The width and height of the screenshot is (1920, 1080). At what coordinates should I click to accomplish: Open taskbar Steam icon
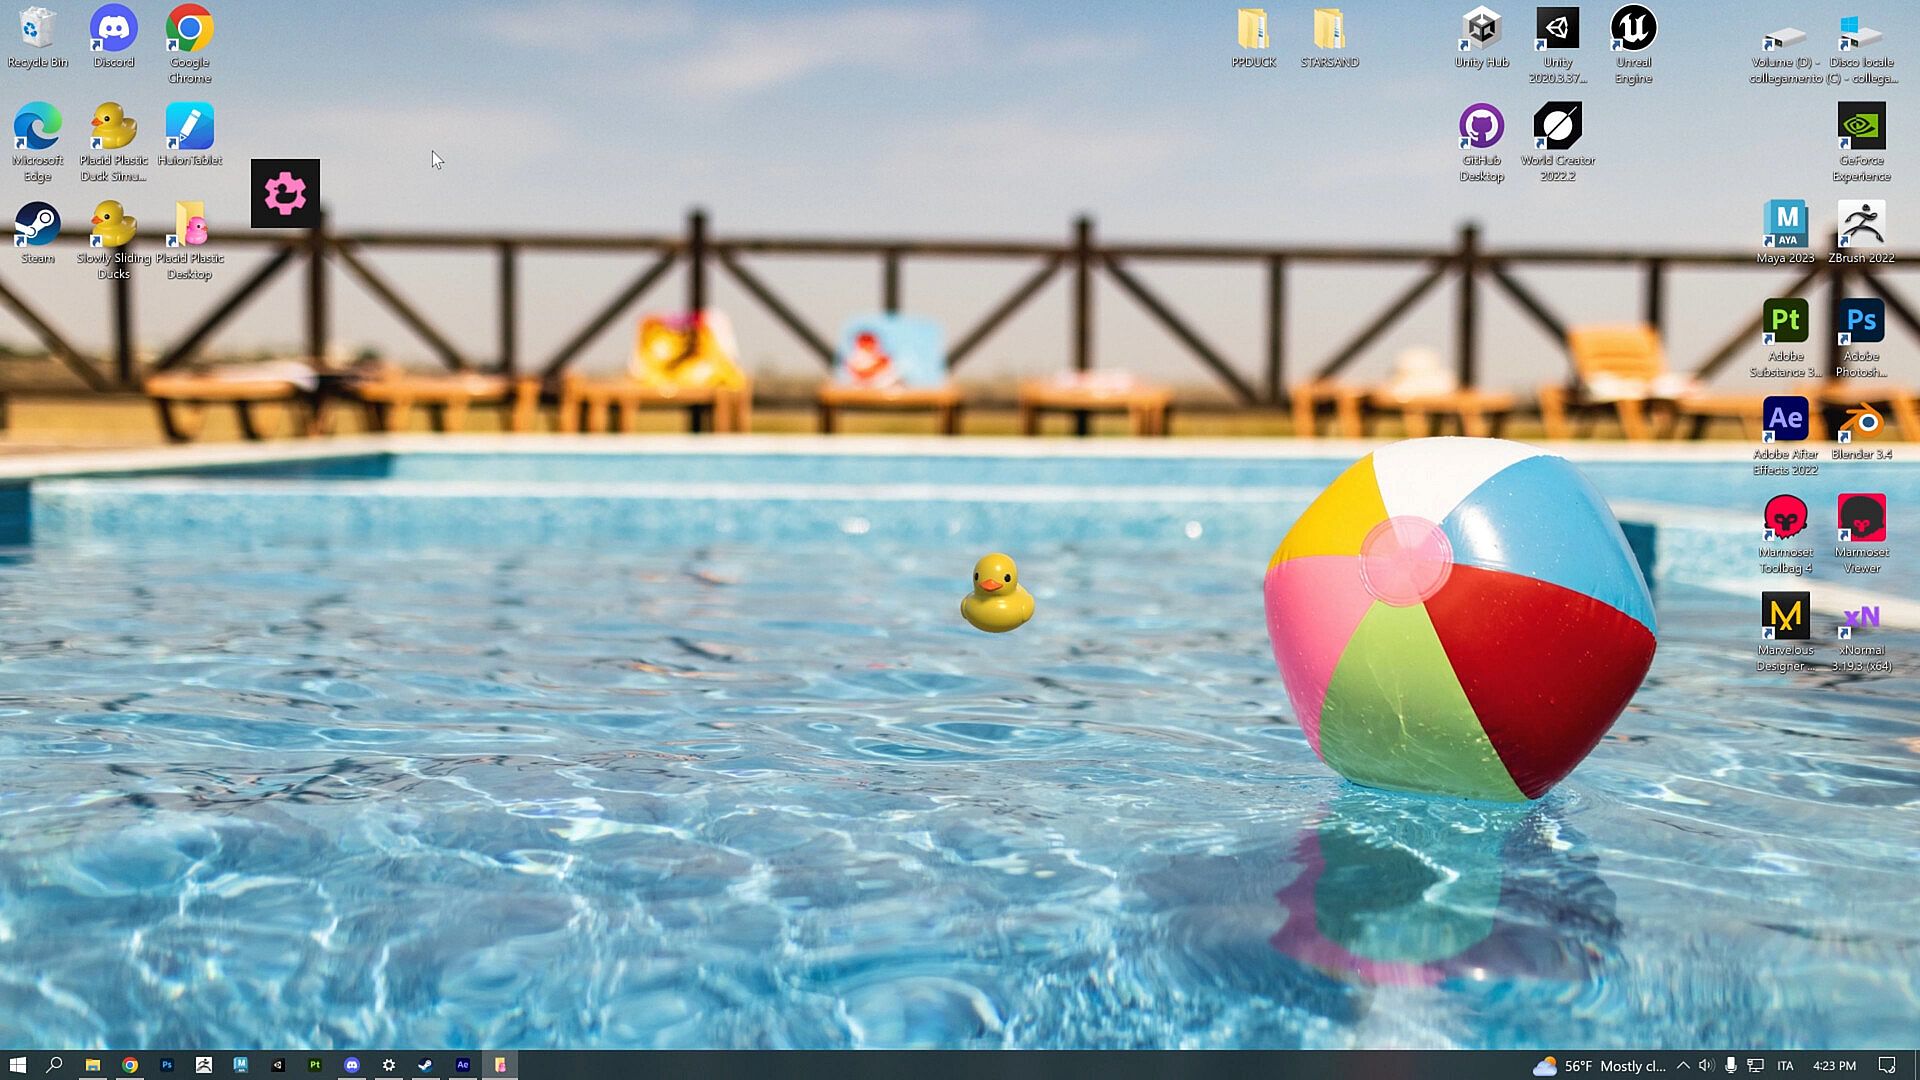(x=425, y=1065)
